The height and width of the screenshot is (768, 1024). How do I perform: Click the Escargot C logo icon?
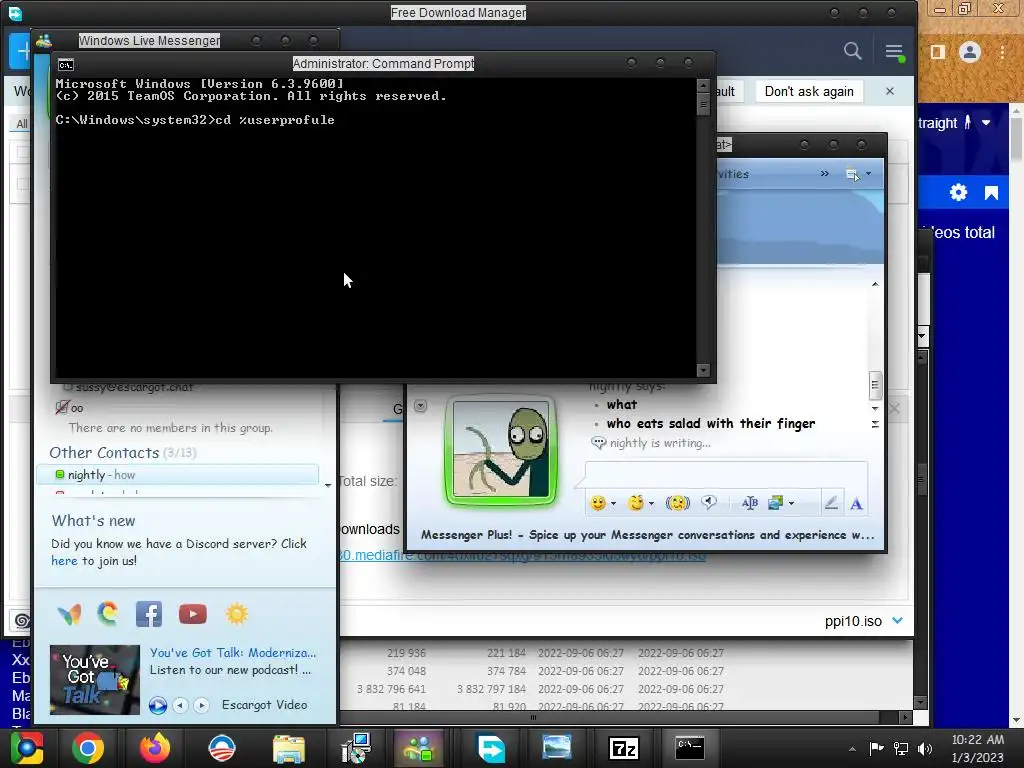coord(108,613)
